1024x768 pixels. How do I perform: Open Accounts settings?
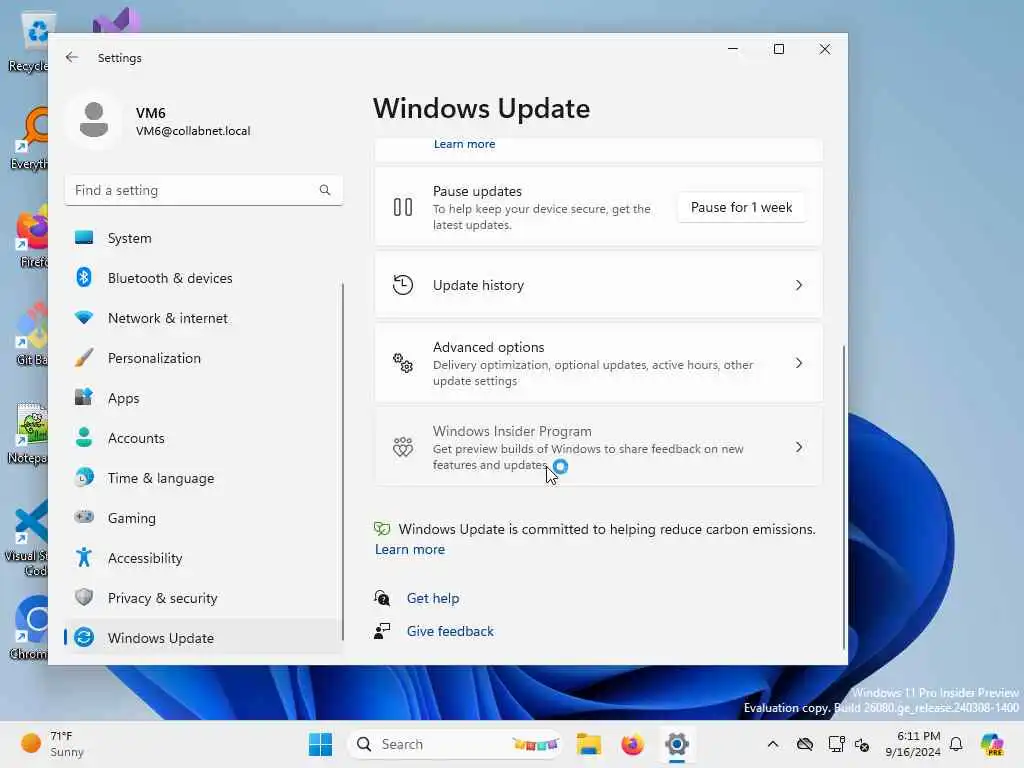click(204, 438)
